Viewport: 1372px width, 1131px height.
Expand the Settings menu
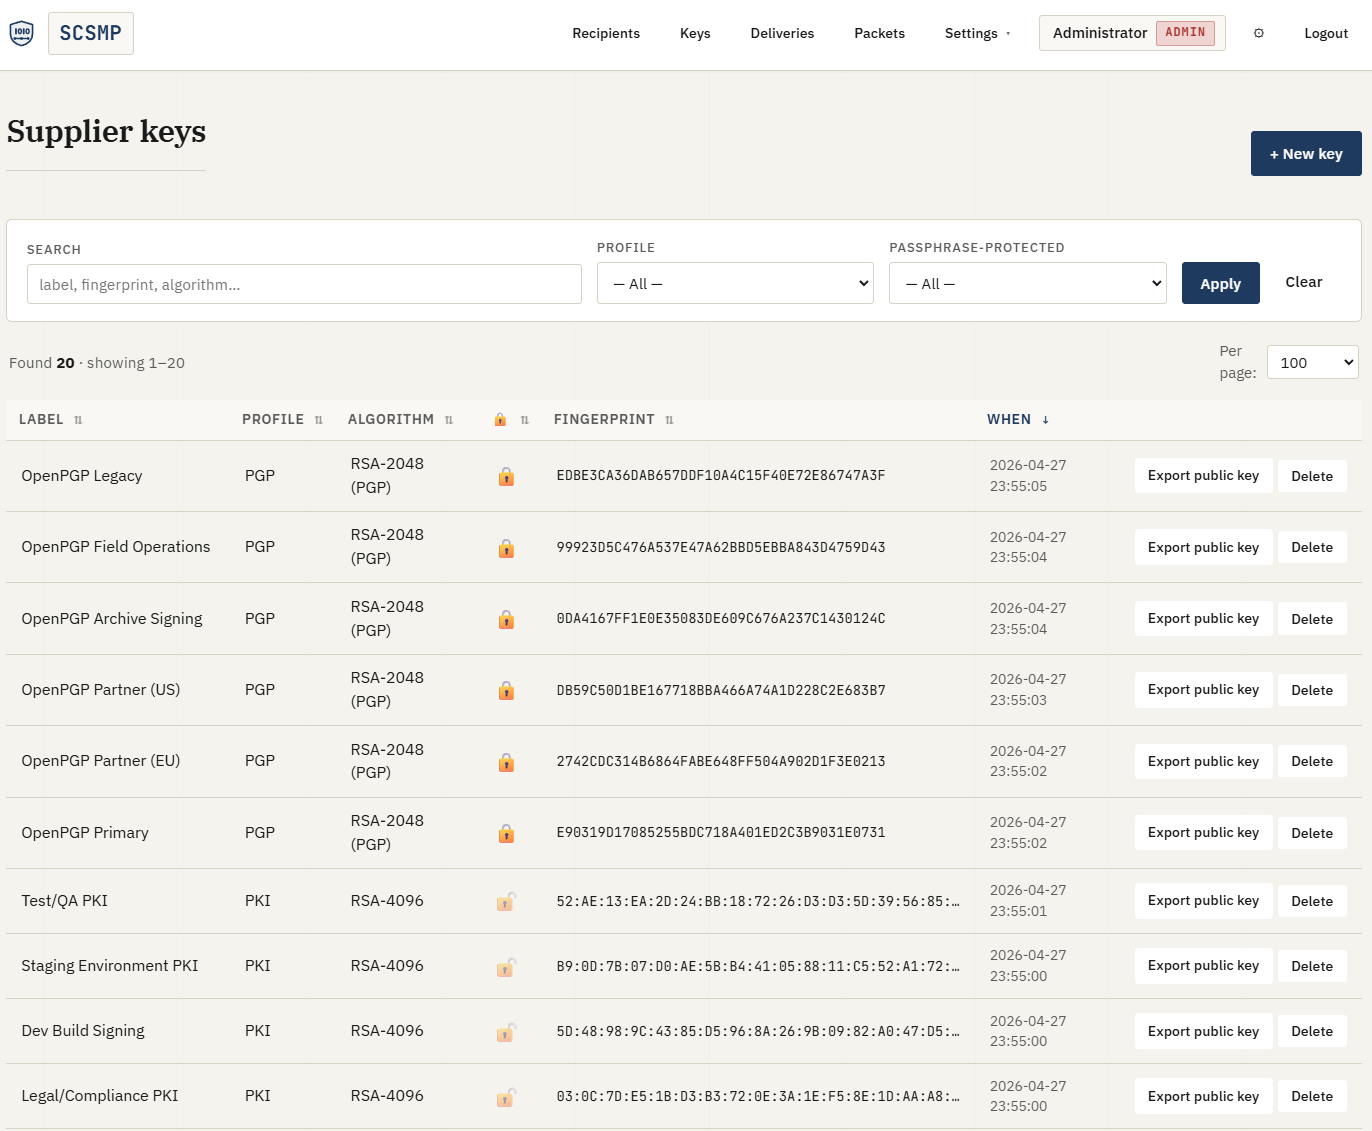coord(977,33)
